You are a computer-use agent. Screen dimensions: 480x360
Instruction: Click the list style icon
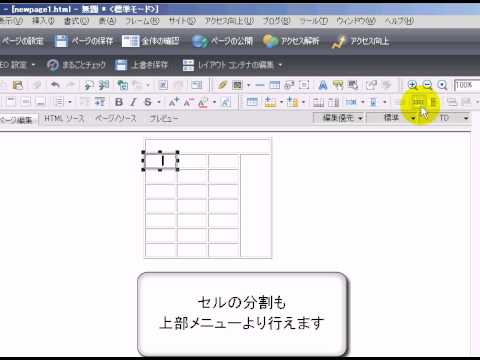(59, 101)
